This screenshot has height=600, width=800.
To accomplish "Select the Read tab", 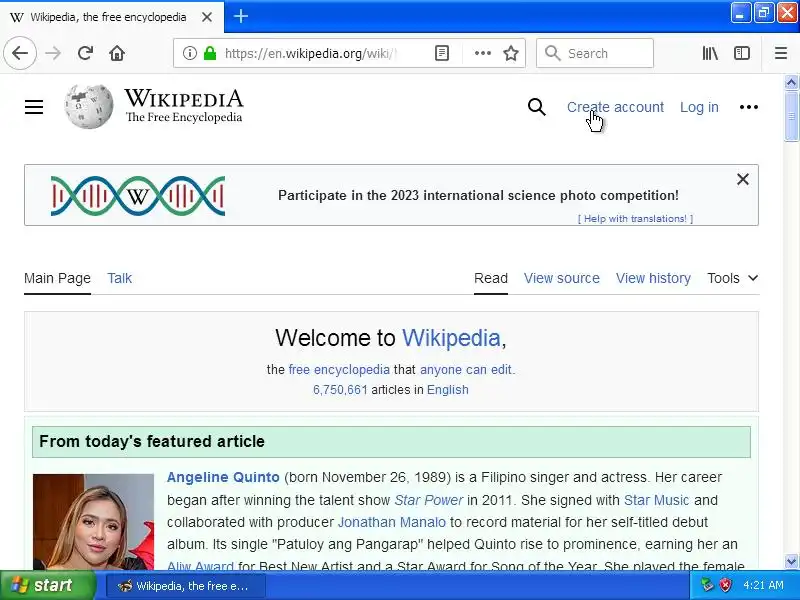I will tap(491, 278).
